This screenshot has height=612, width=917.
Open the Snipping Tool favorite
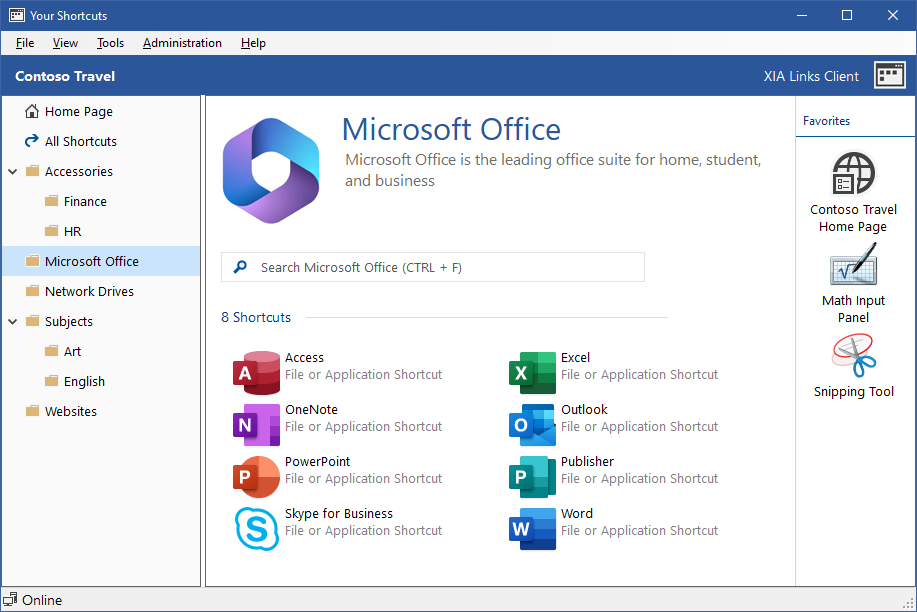tap(853, 360)
